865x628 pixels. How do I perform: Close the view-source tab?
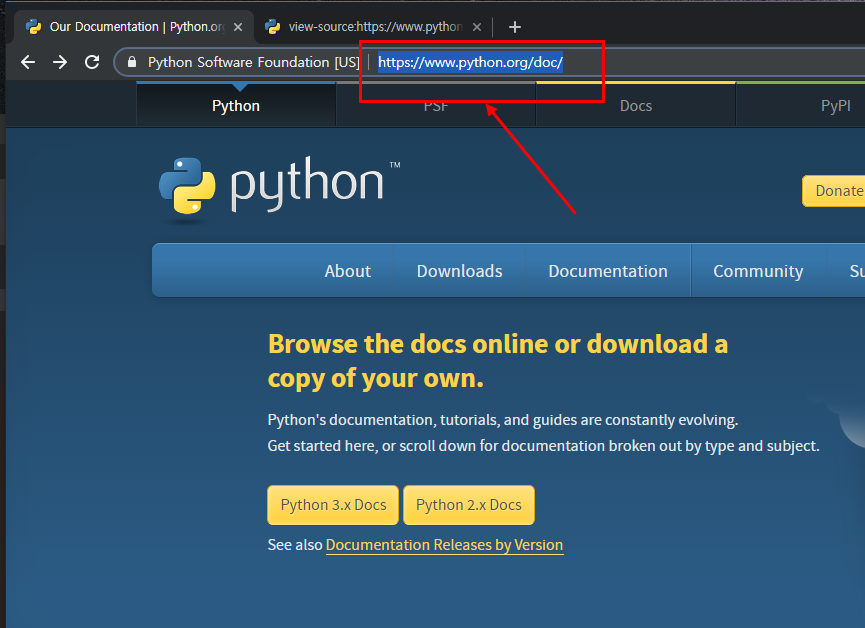pos(477,27)
